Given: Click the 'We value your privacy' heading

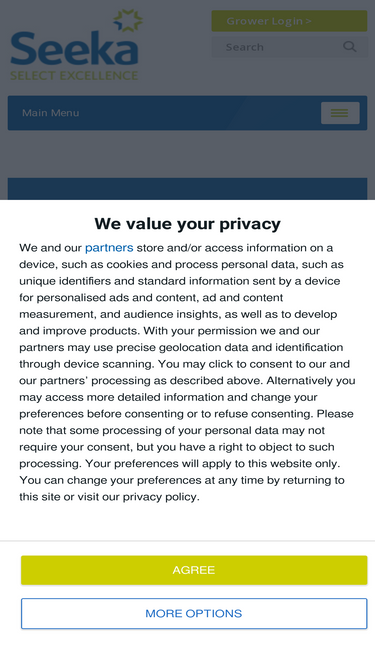Looking at the screenshot, I should click(188, 224).
